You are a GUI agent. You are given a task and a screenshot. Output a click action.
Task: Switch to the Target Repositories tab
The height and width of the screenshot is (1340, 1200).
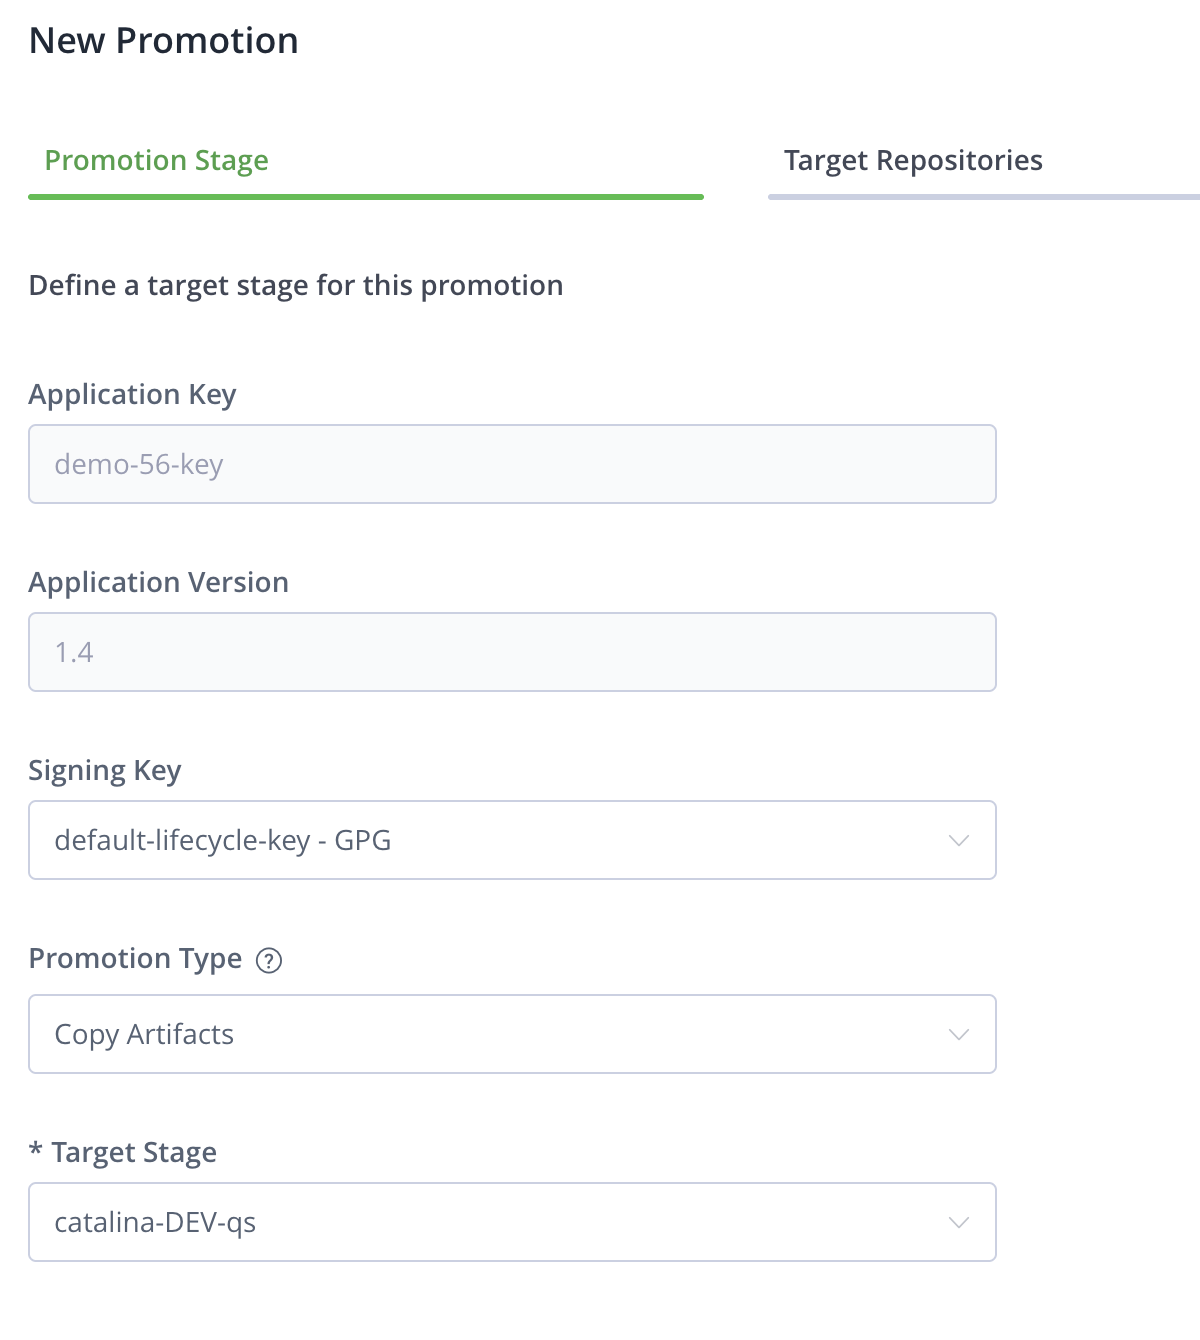click(912, 161)
